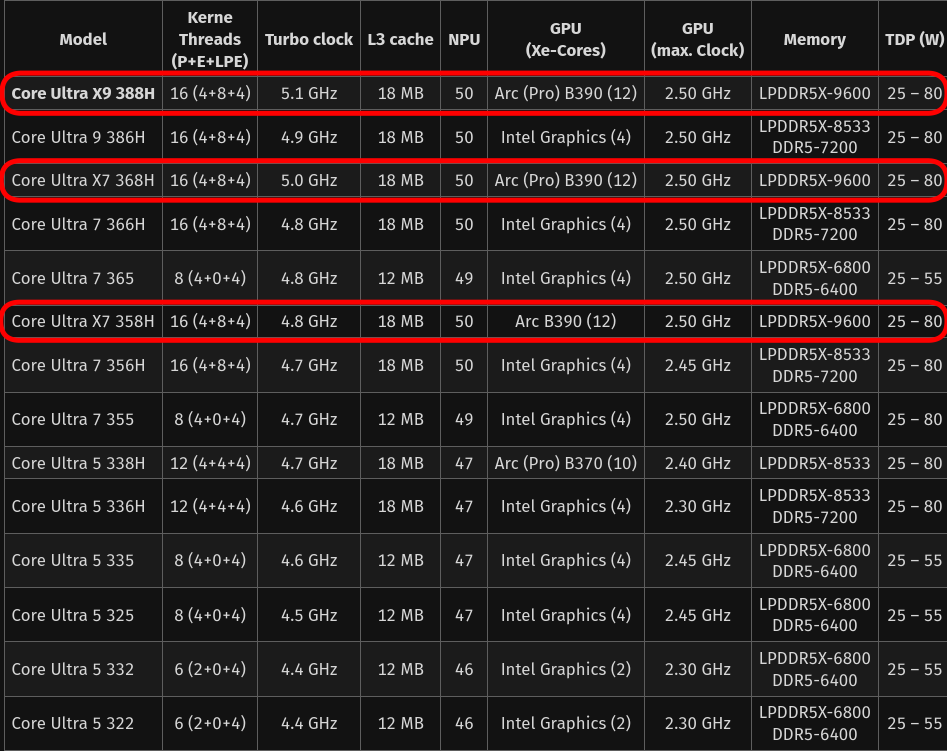This screenshot has height=751, width=947.
Task: Click the 2.40 GHz GPU clock value
Action: pos(698,463)
